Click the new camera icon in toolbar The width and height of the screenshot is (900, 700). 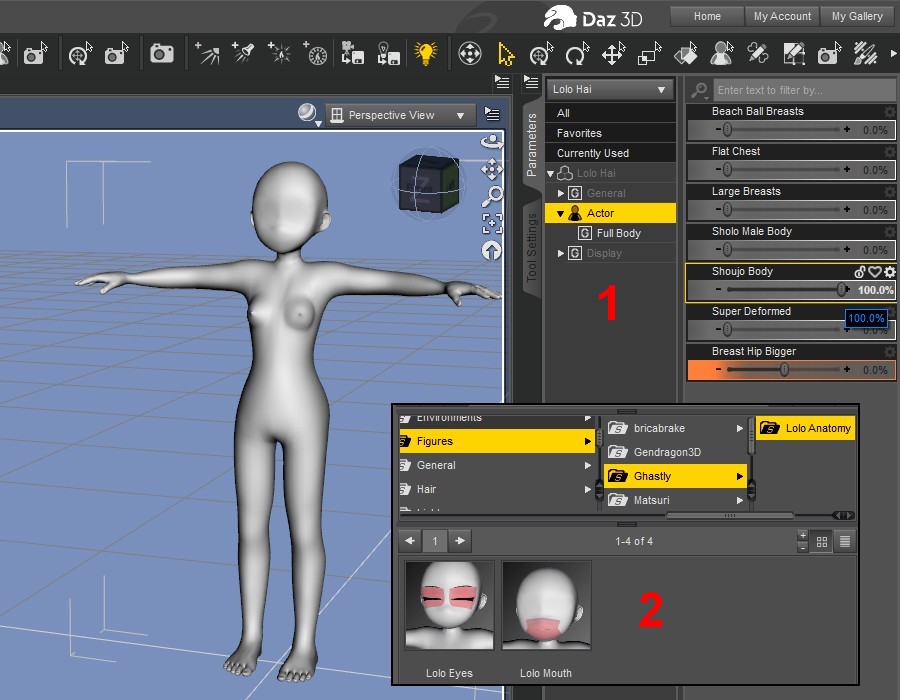point(161,53)
